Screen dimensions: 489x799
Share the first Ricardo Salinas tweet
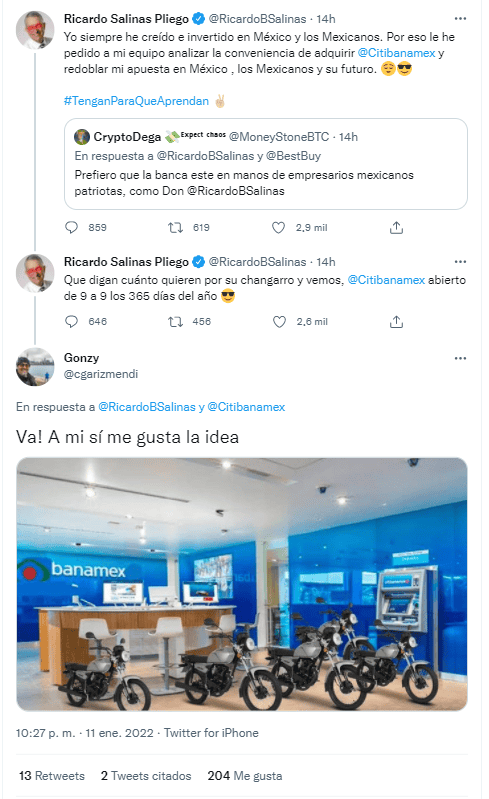(x=396, y=227)
